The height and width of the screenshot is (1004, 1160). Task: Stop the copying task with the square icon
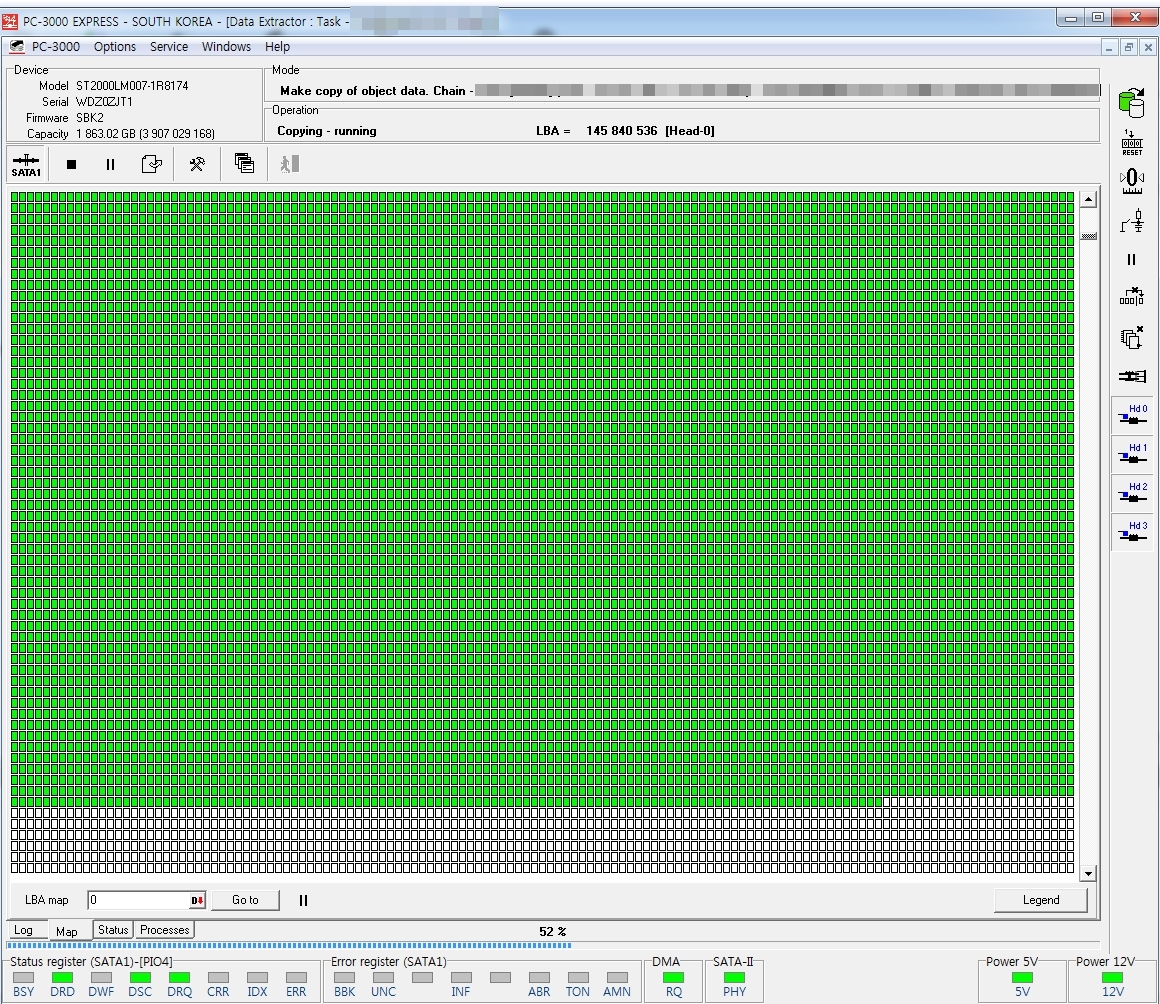pos(71,165)
